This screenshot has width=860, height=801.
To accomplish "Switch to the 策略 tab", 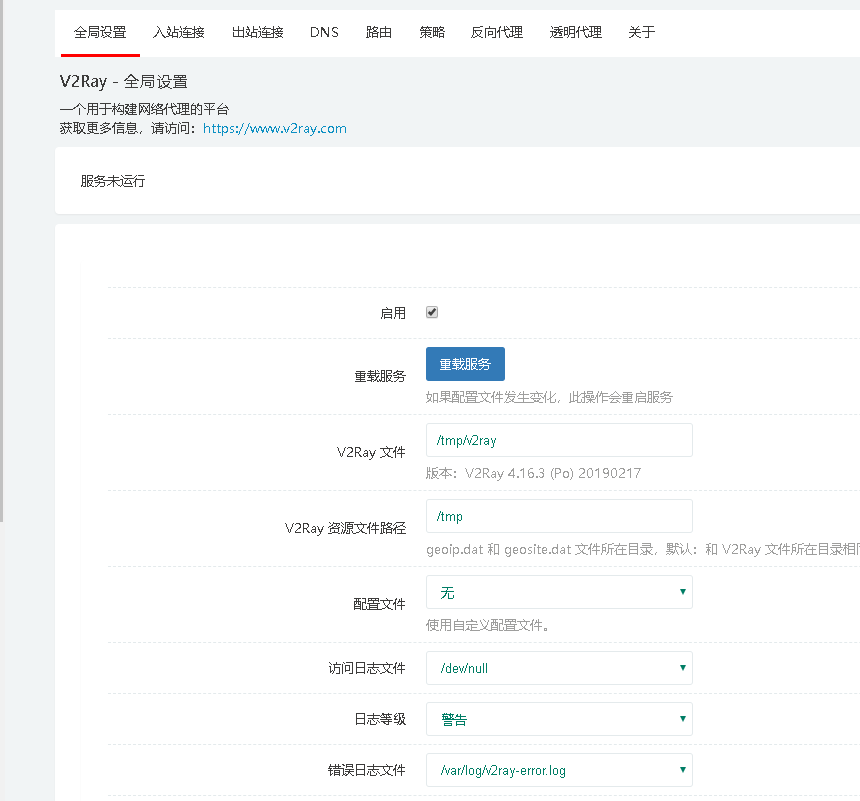I will tap(432, 32).
